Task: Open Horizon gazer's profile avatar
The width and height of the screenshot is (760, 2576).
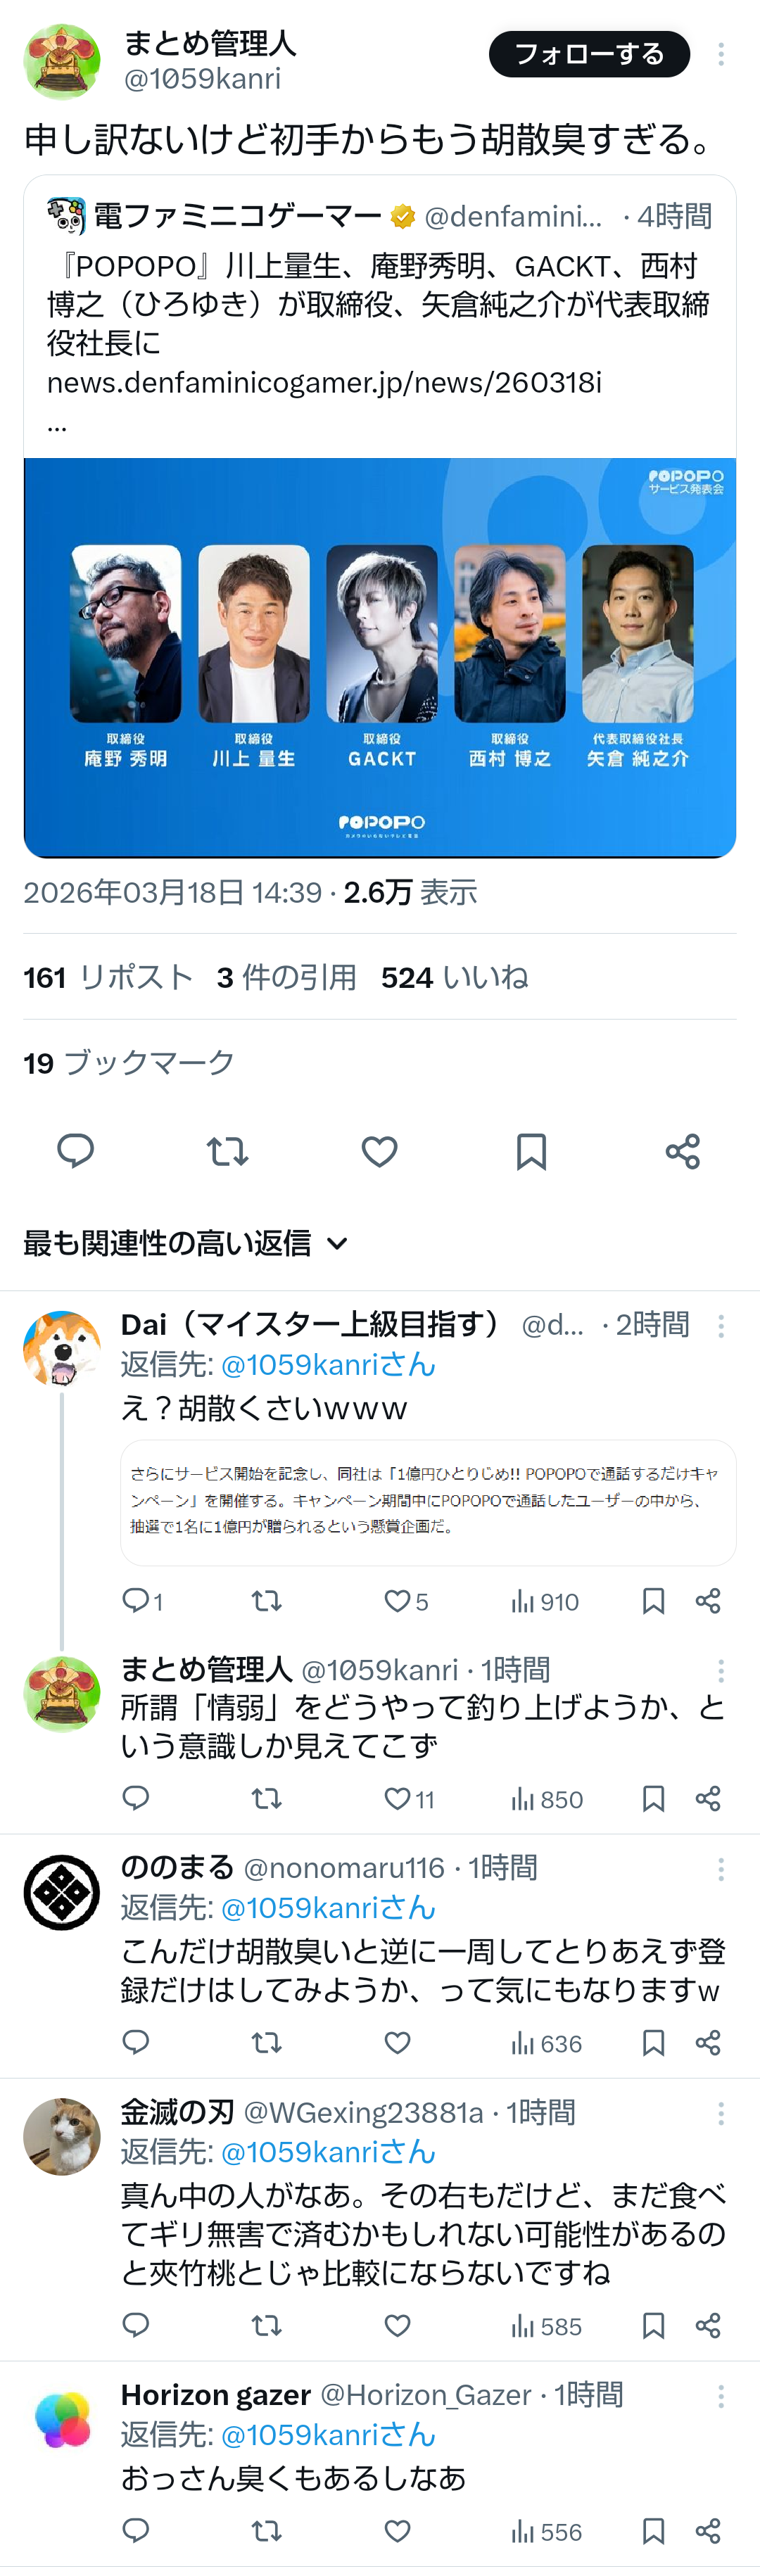Action: 62,2419
